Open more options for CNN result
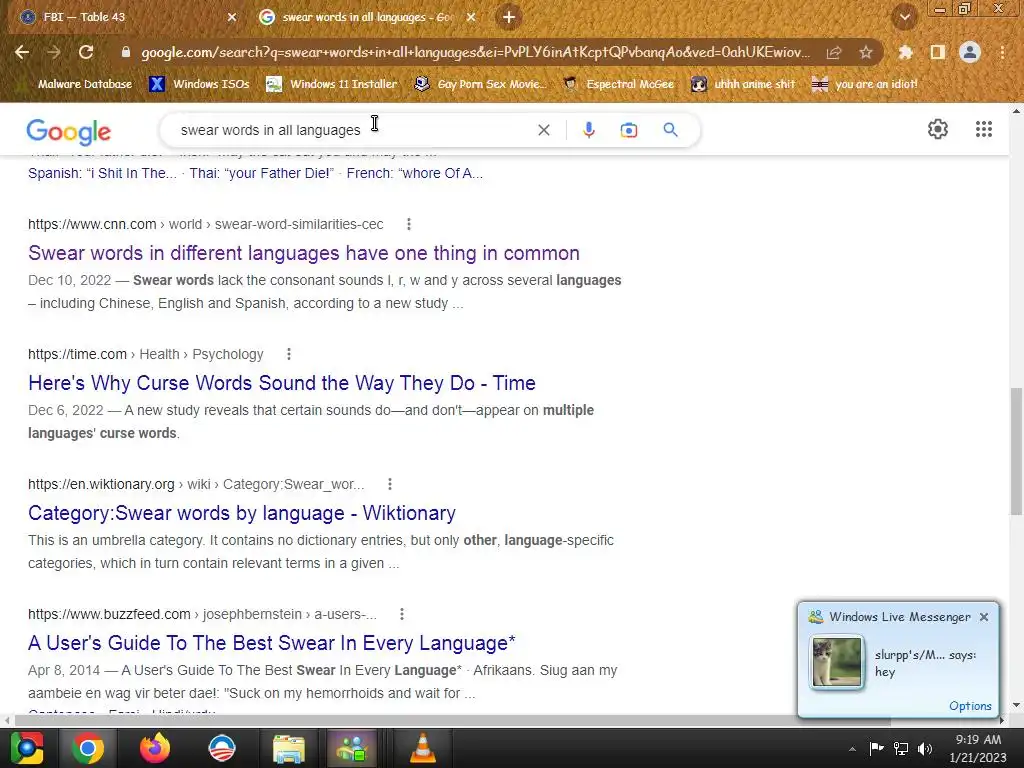 [409, 224]
